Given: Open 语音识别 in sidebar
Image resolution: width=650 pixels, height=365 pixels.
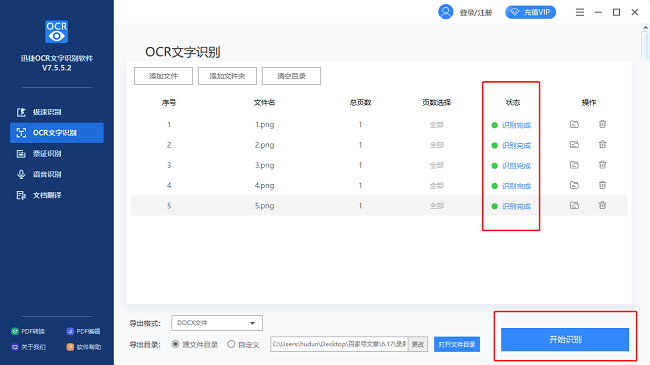Looking at the screenshot, I should coord(56,174).
